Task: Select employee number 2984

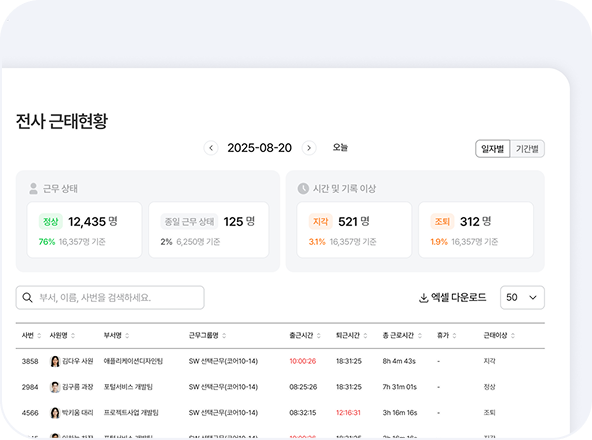Action: click(30, 387)
